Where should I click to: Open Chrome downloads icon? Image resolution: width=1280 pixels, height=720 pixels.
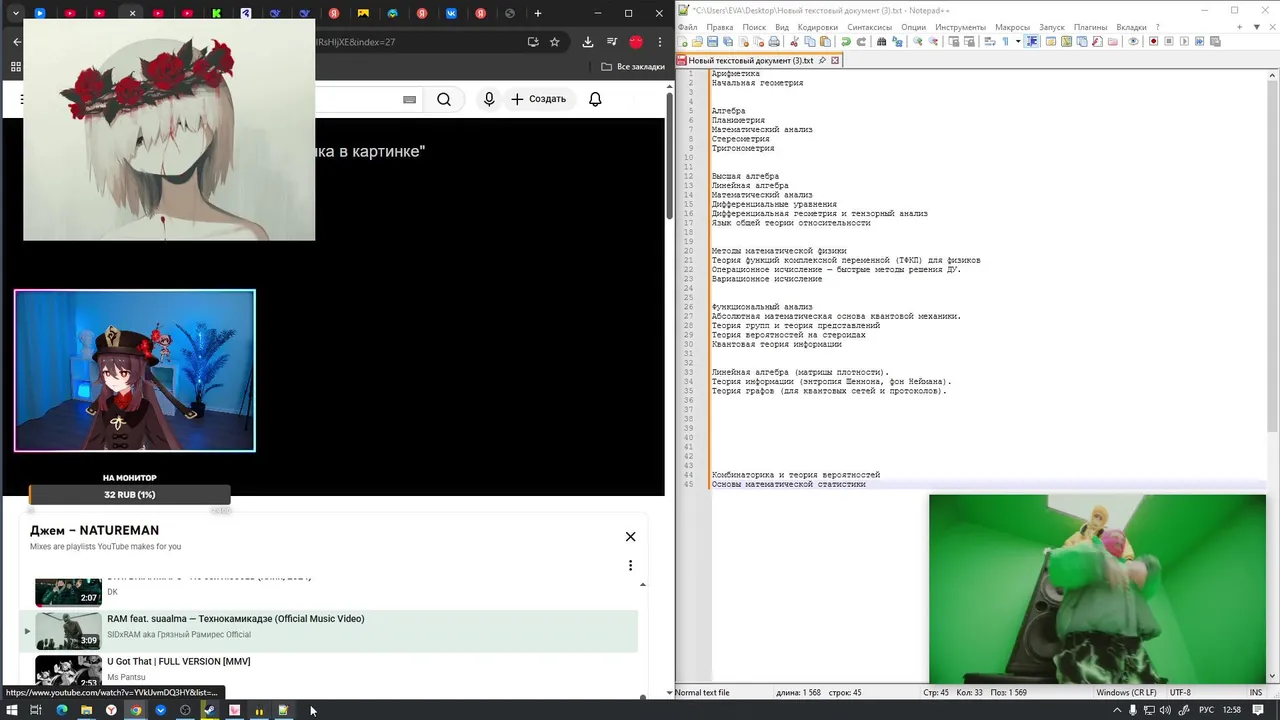click(x=587, y=42)
